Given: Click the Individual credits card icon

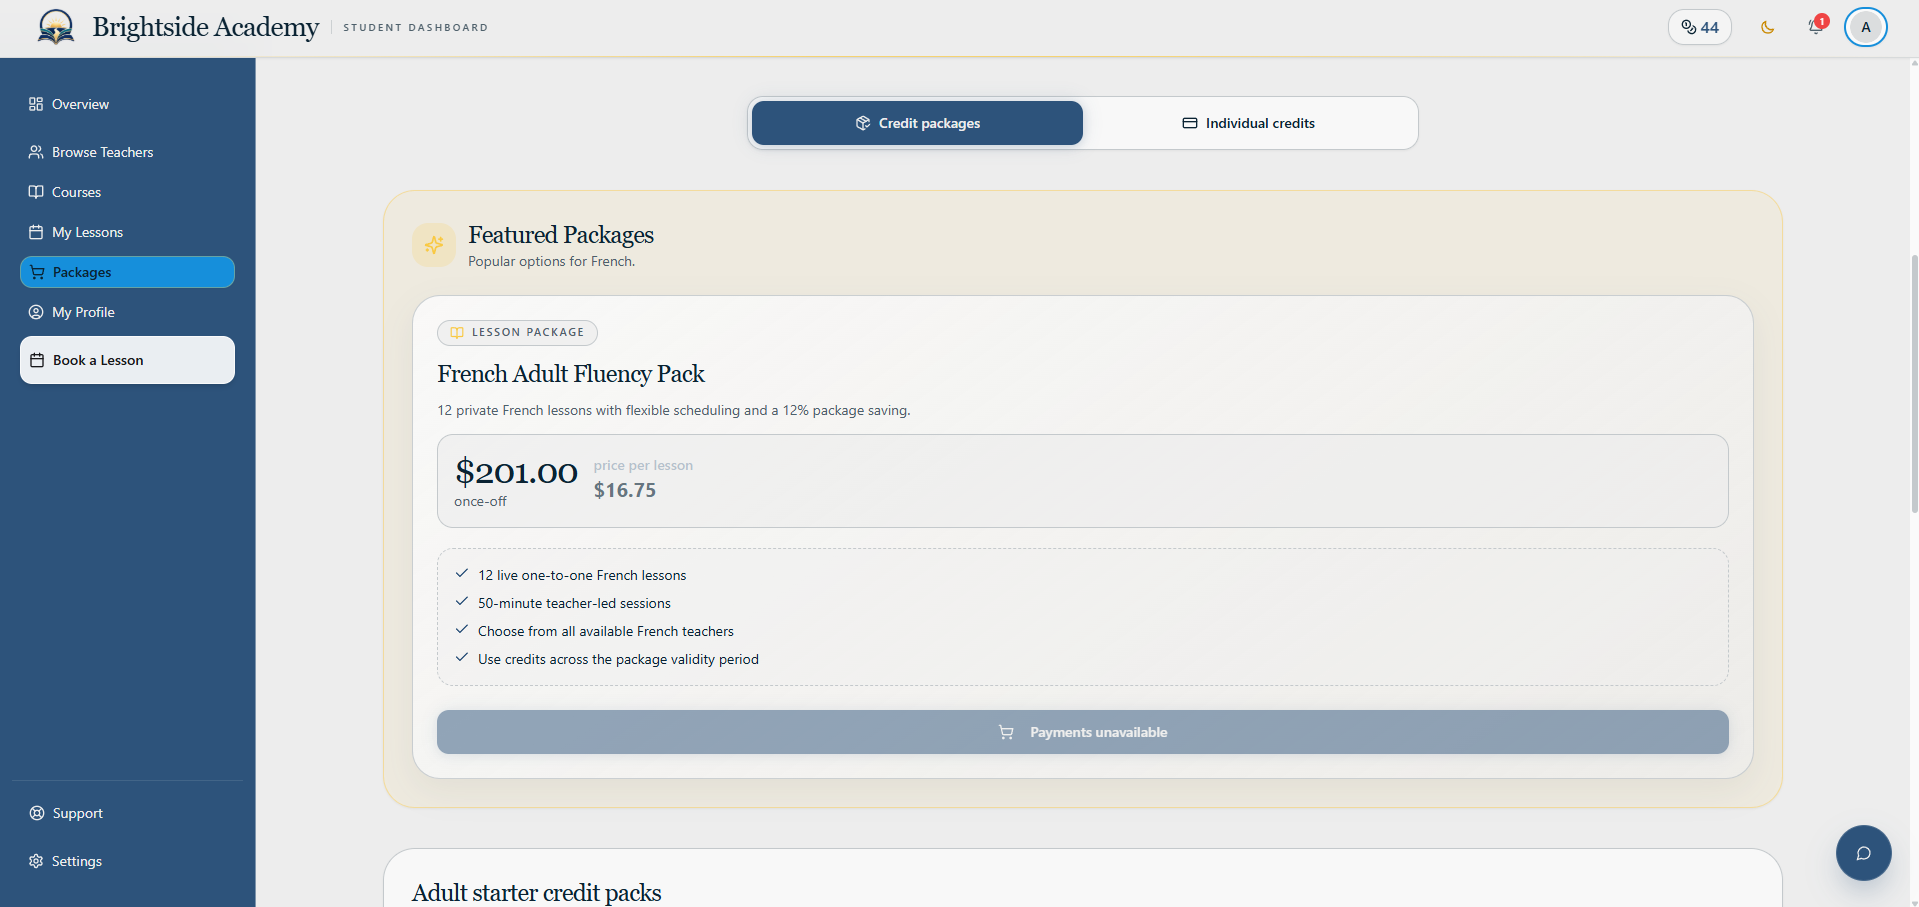Looking at the screenshot, I should tap(1190, 123).
